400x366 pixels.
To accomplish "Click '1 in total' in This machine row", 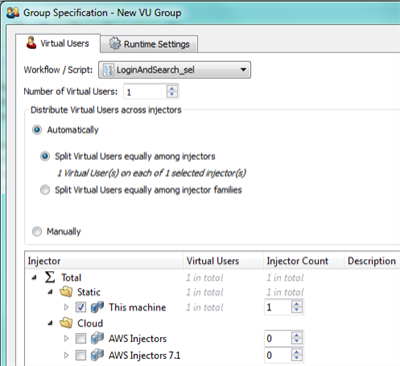I will coord(205,307).
